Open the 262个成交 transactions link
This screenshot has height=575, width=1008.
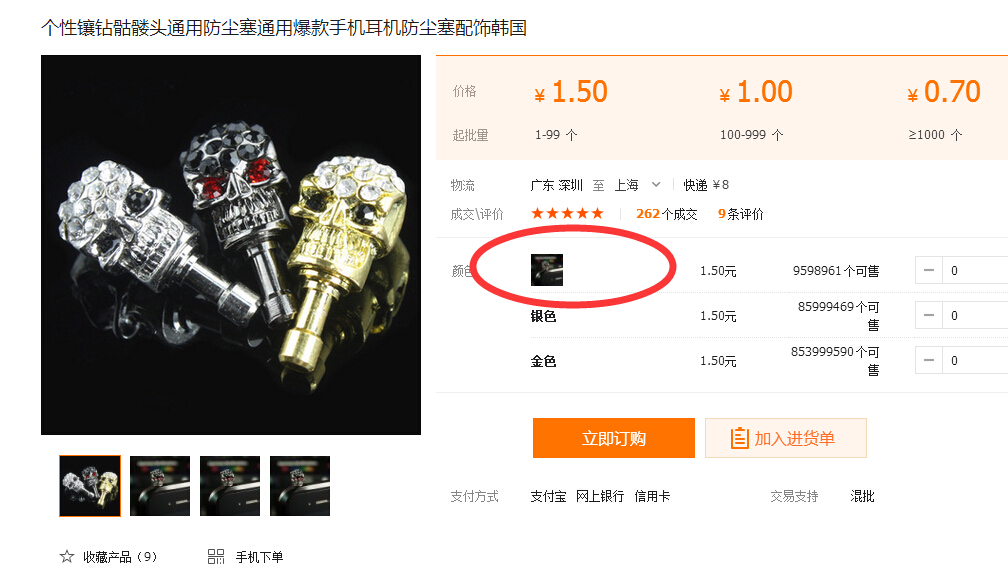click(x=667, y=214)
